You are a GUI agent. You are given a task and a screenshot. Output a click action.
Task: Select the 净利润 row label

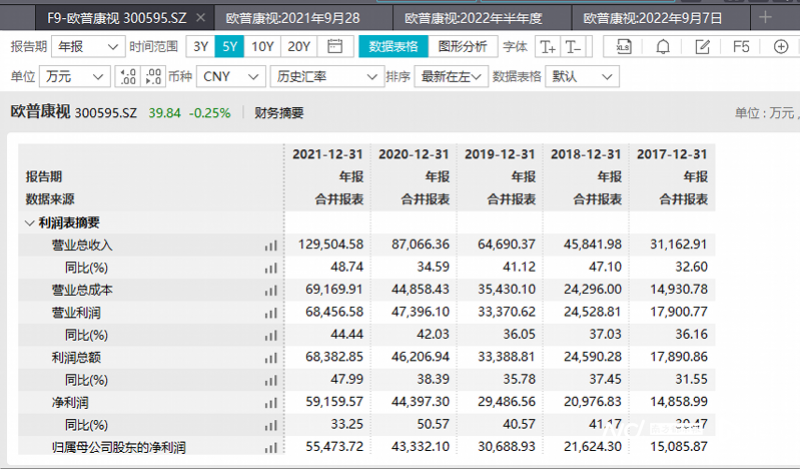pyautogui.click(x=70, y=403)
